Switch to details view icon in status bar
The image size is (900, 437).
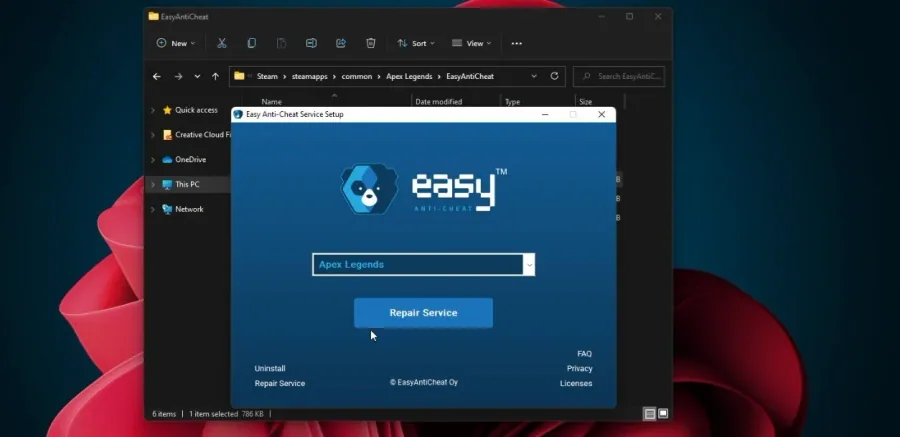tap(650, 413)
